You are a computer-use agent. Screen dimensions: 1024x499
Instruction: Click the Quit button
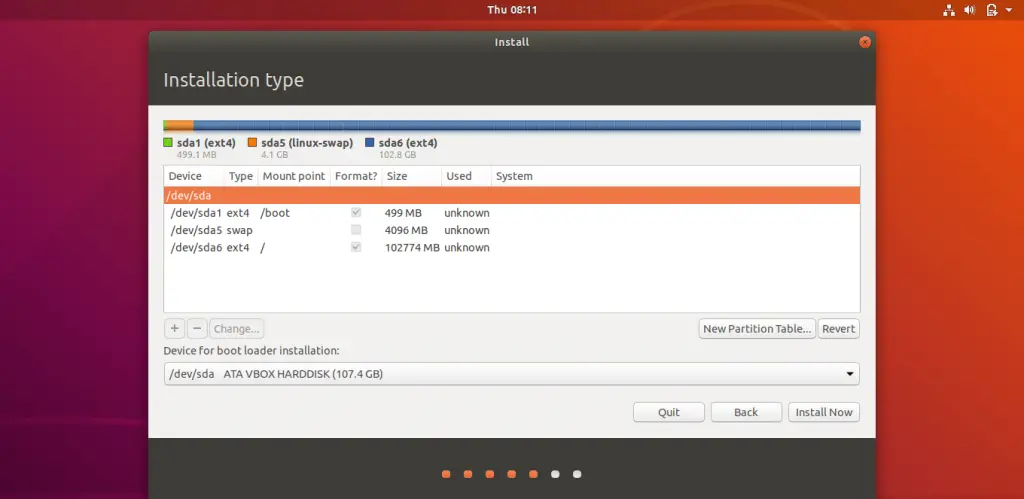[669, 412]
